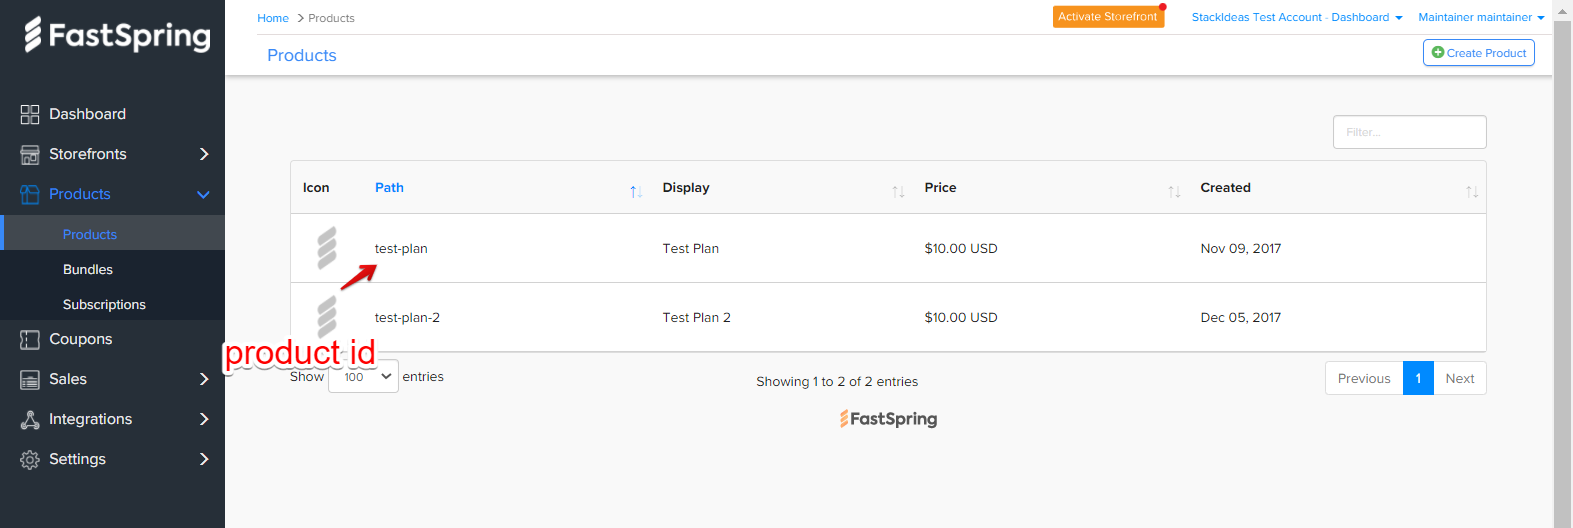Screen dimensions: 1573x528
Task: Open Bundles submenu item
Action: tap(88, 269)
